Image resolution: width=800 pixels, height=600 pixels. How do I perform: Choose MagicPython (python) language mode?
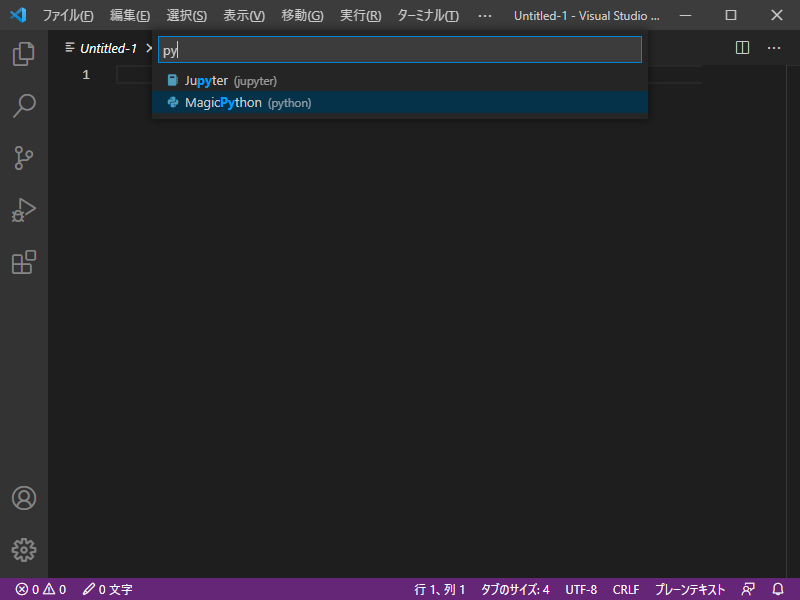click(x=400, y=103)
